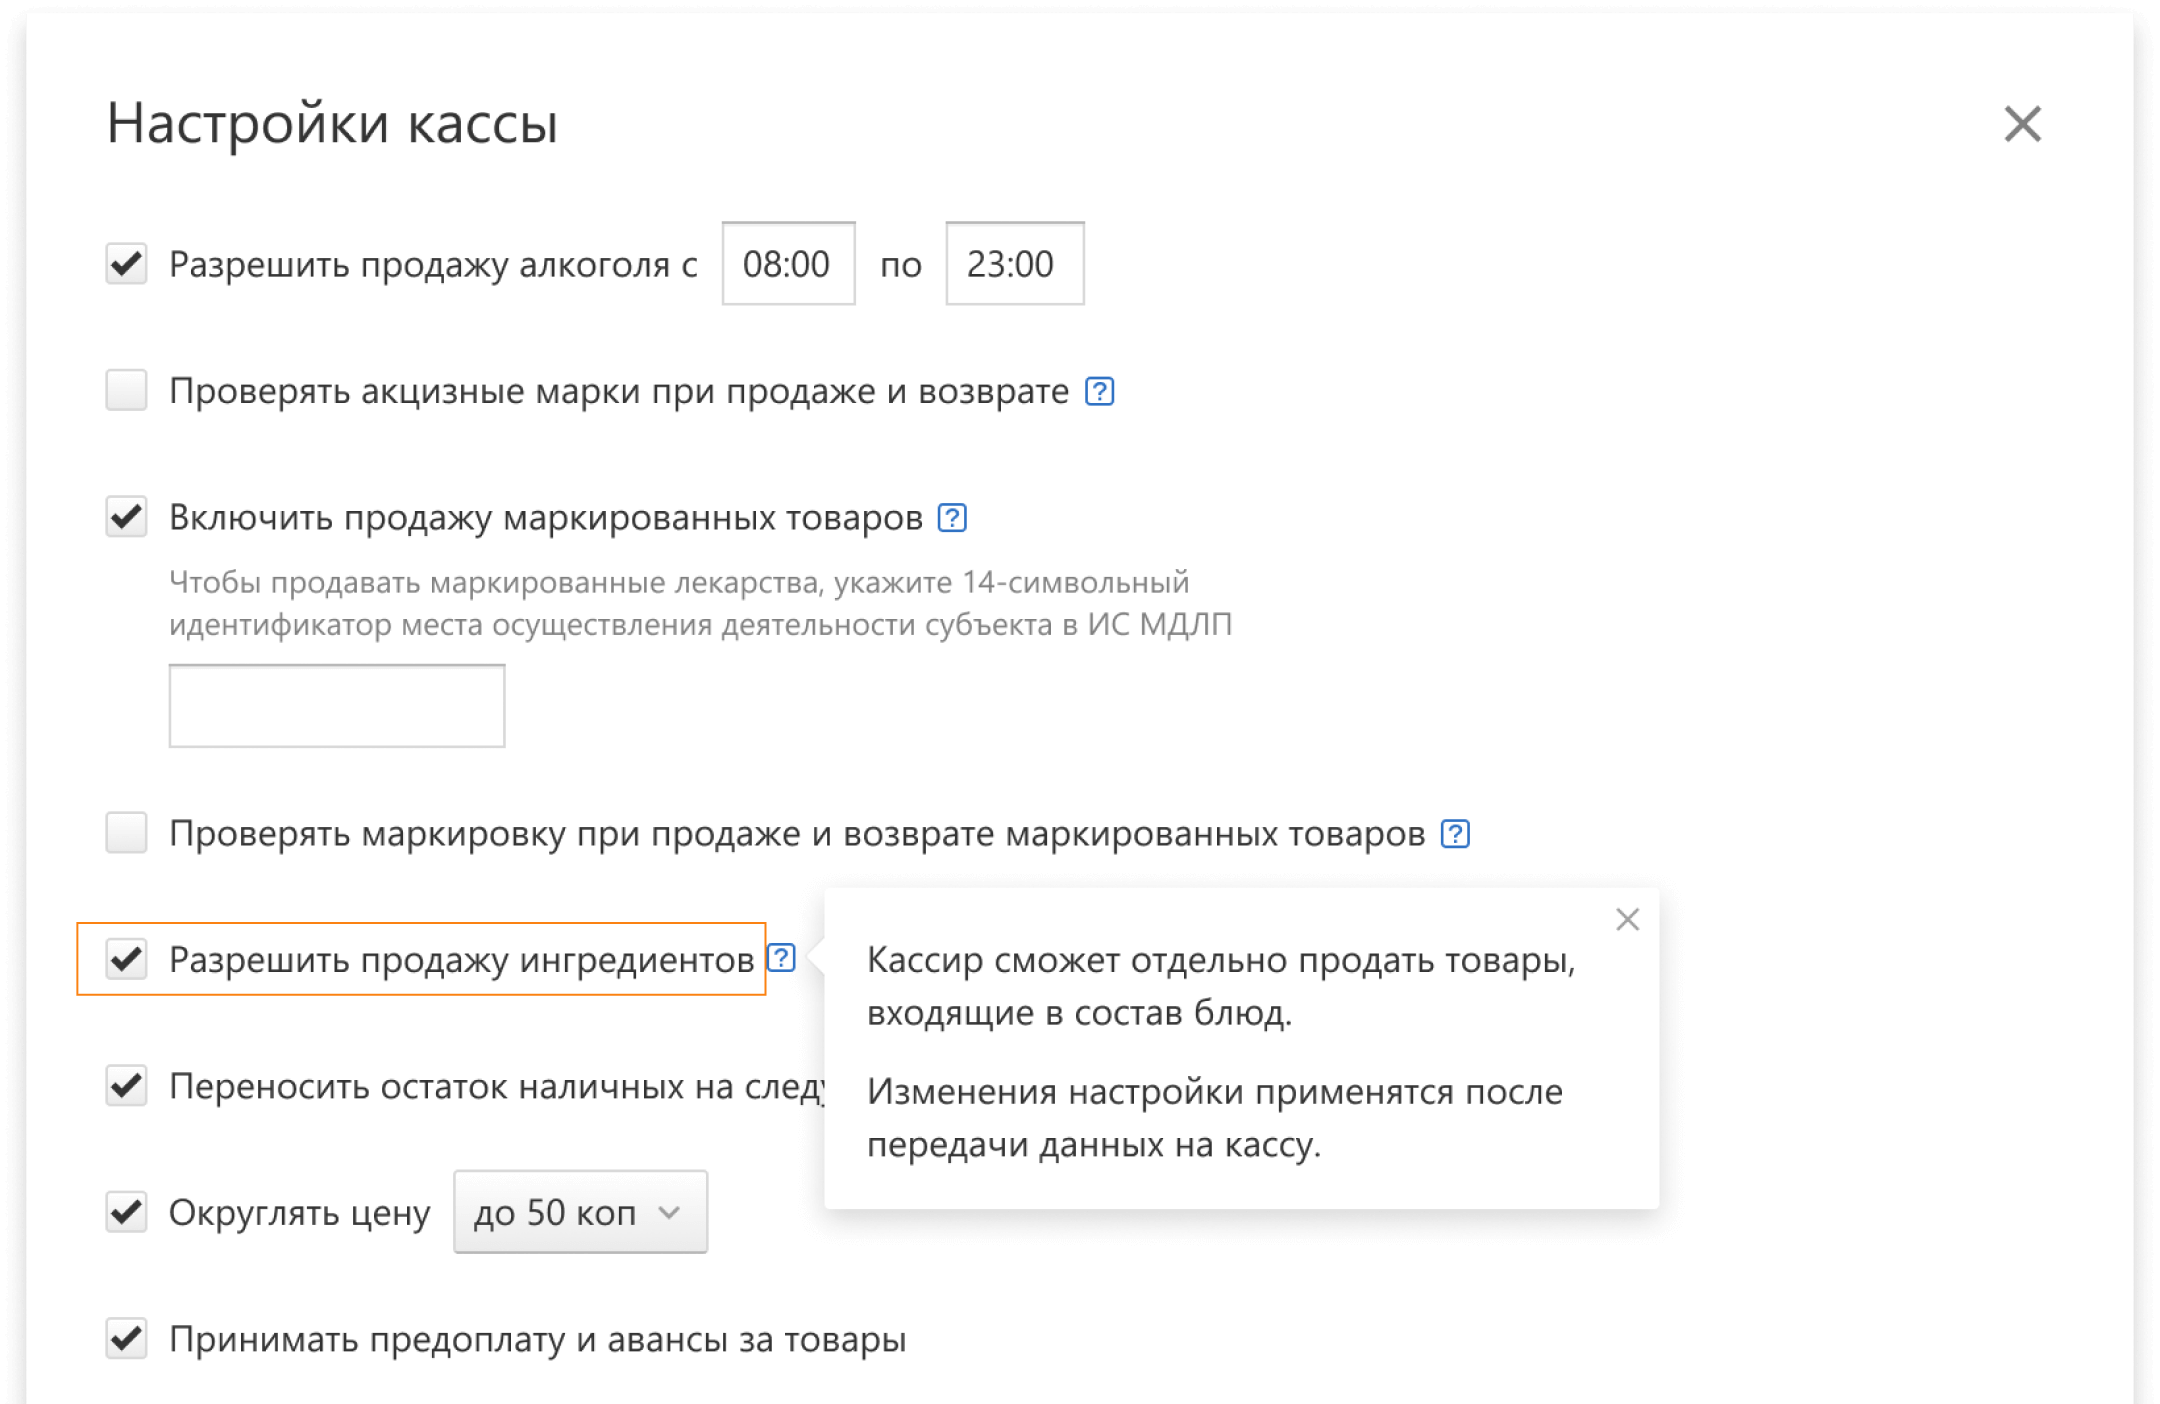Uncheck the alcohol sale permission checkbox
This screenshot has height=1404, width=2160.
(127, 264)
